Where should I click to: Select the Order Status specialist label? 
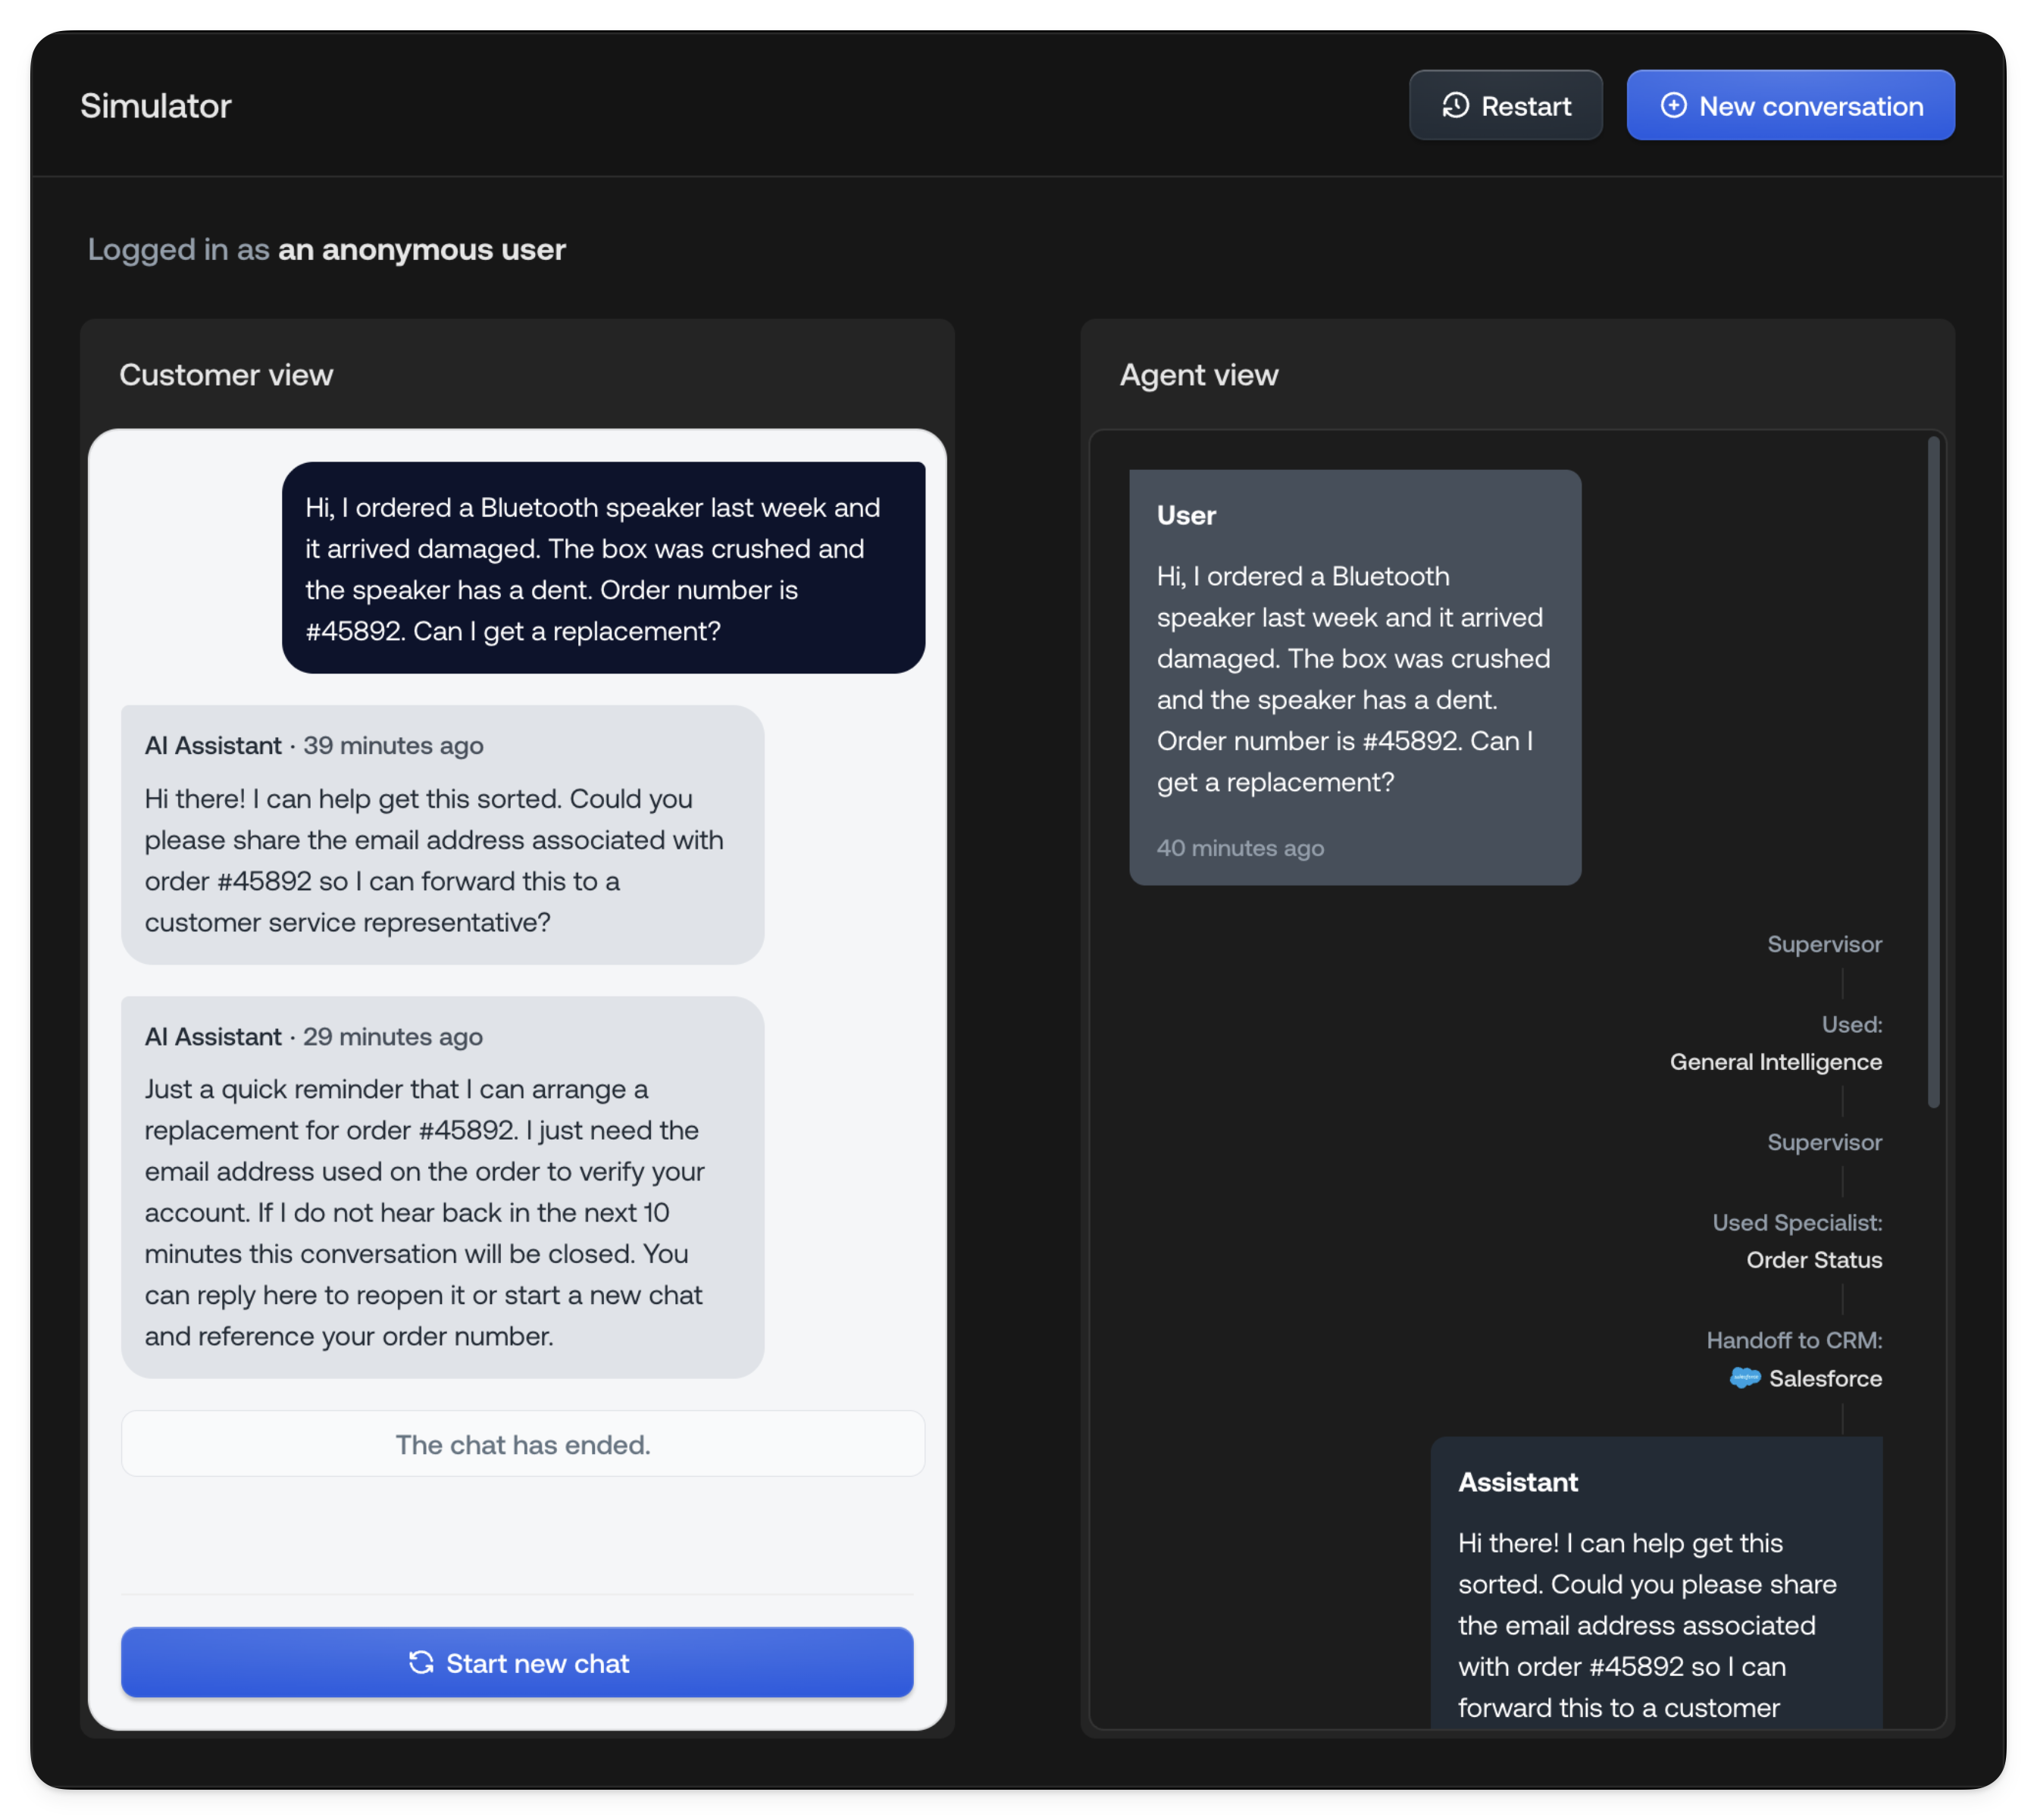click(x=1813, y=1260)
